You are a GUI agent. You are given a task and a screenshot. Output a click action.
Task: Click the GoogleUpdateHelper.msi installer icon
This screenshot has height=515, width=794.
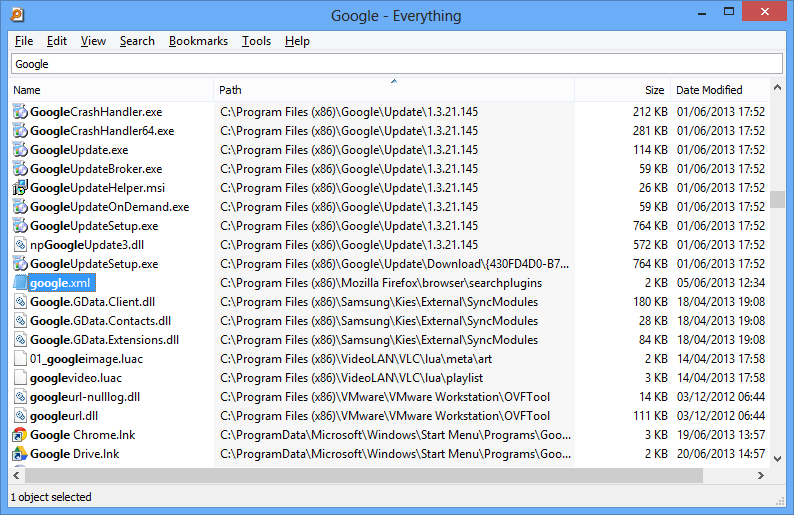coord(20,188)
